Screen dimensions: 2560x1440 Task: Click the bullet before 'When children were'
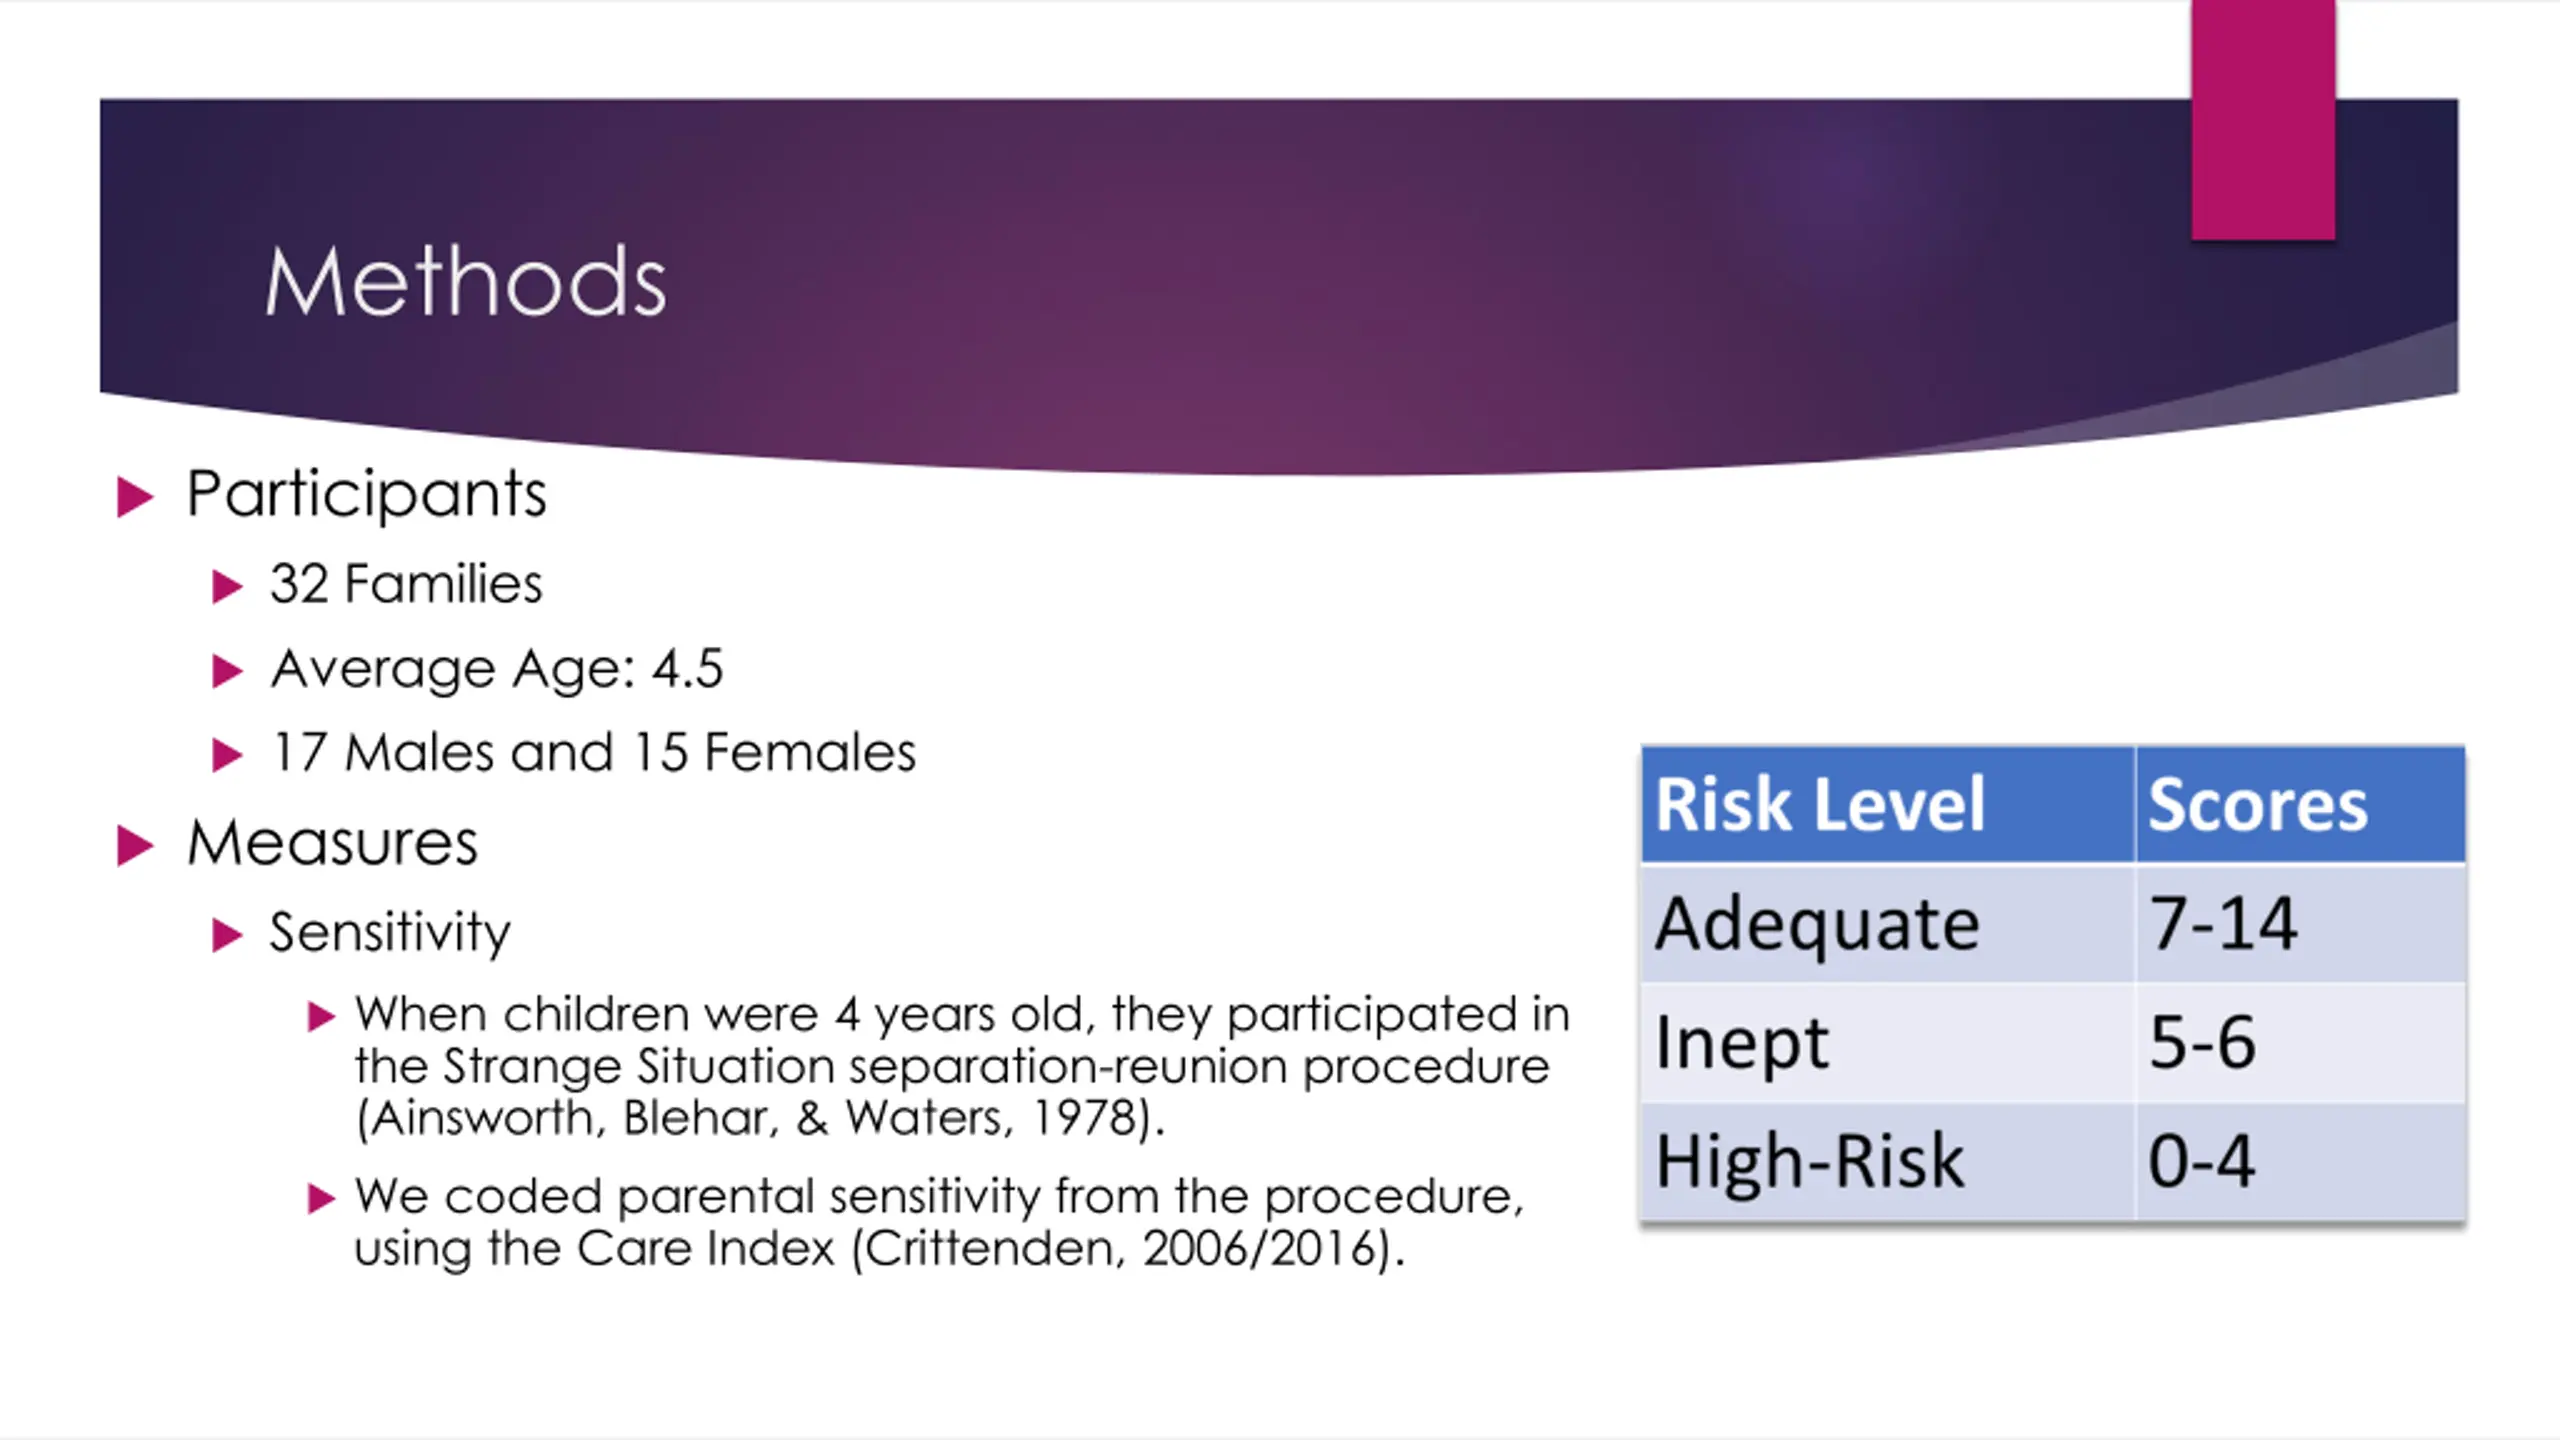[320, 1018]
